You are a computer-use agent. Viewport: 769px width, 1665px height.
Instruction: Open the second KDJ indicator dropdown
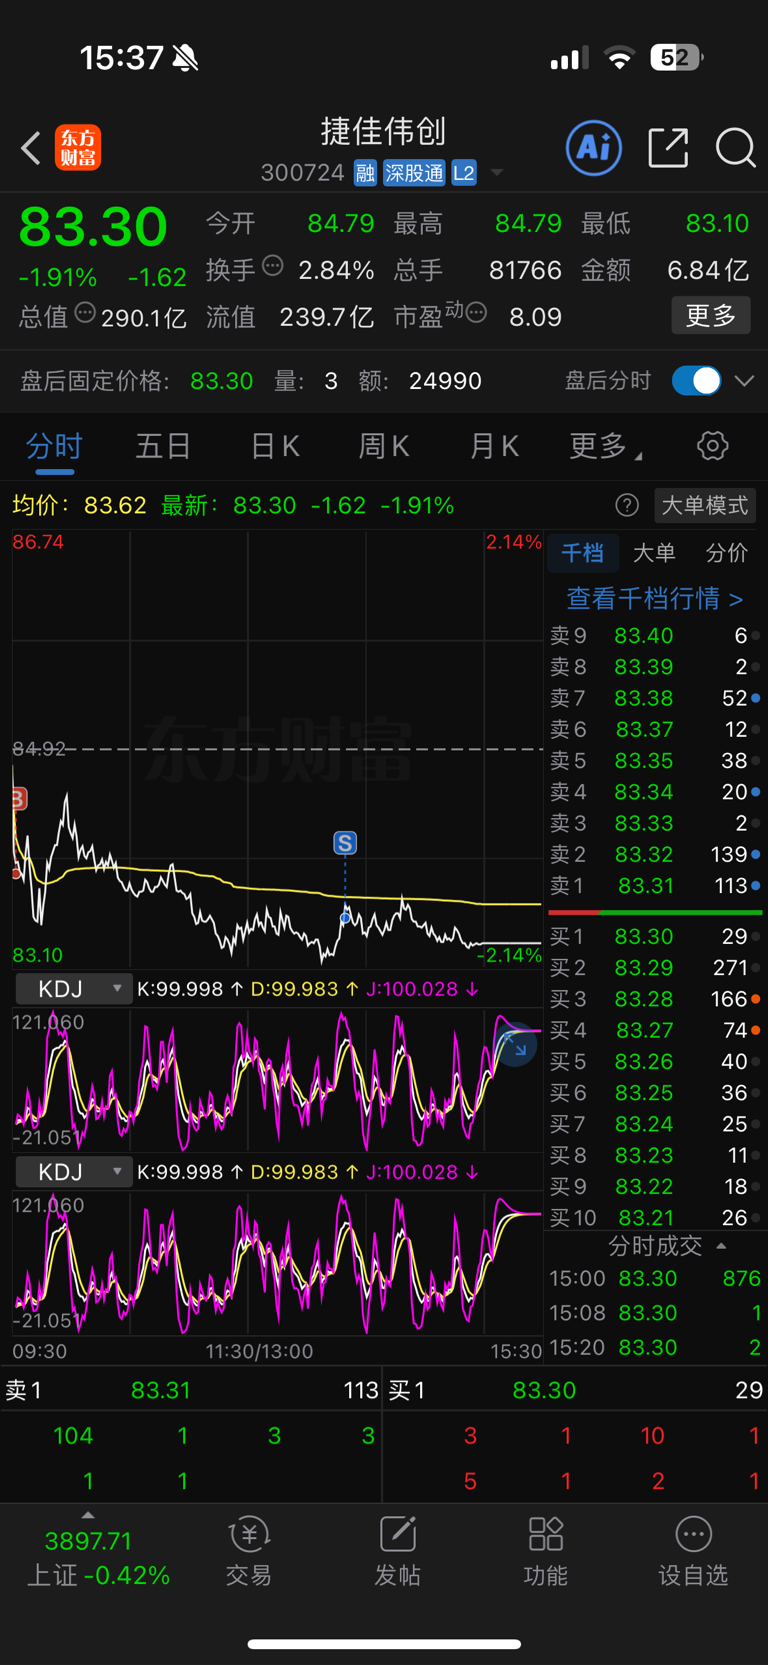(x=74, y=1172)
